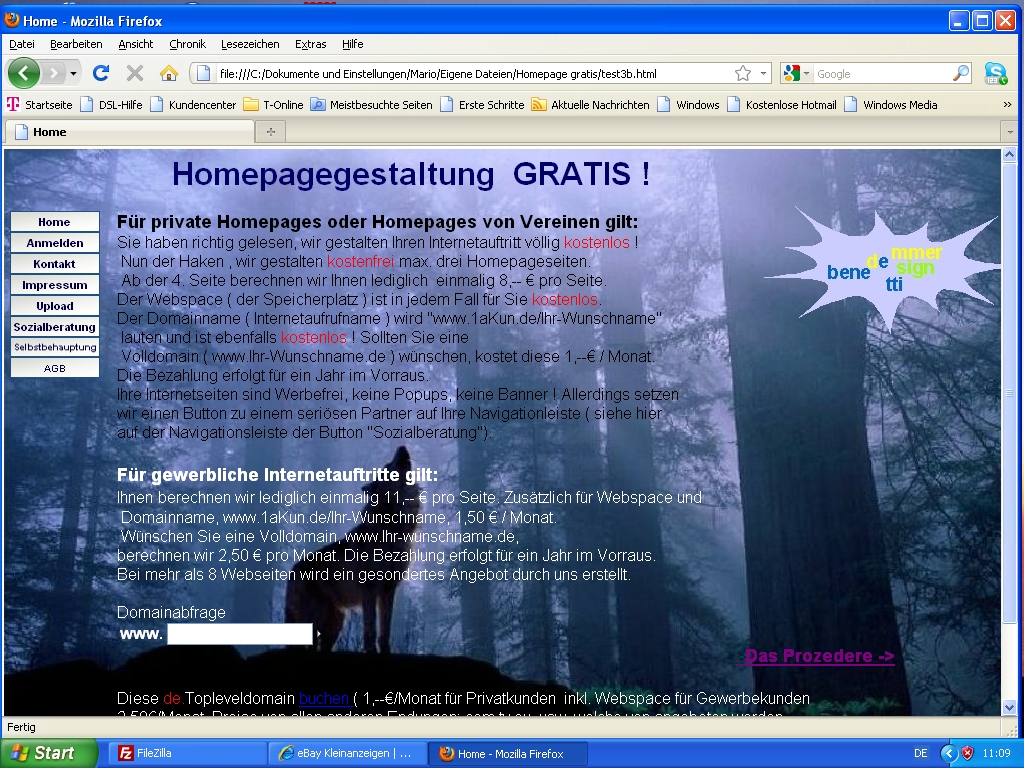Viewport: 1024px width, 768px height.
Task: Click the red security shield tray icon
Action: (x=968, y=753)
